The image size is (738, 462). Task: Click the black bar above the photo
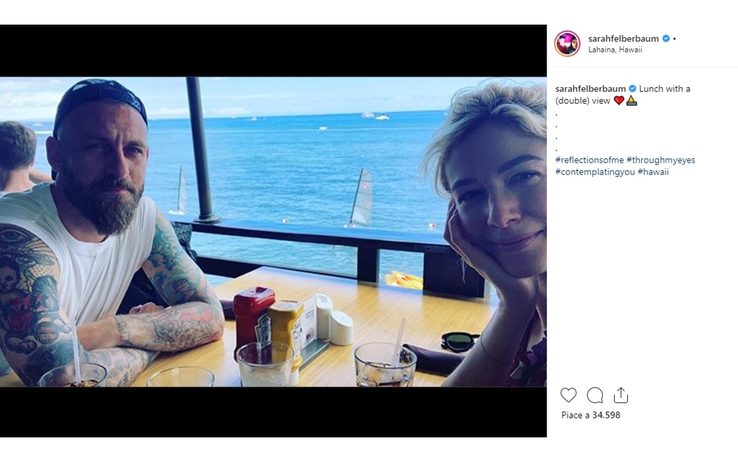coord(273,51)
